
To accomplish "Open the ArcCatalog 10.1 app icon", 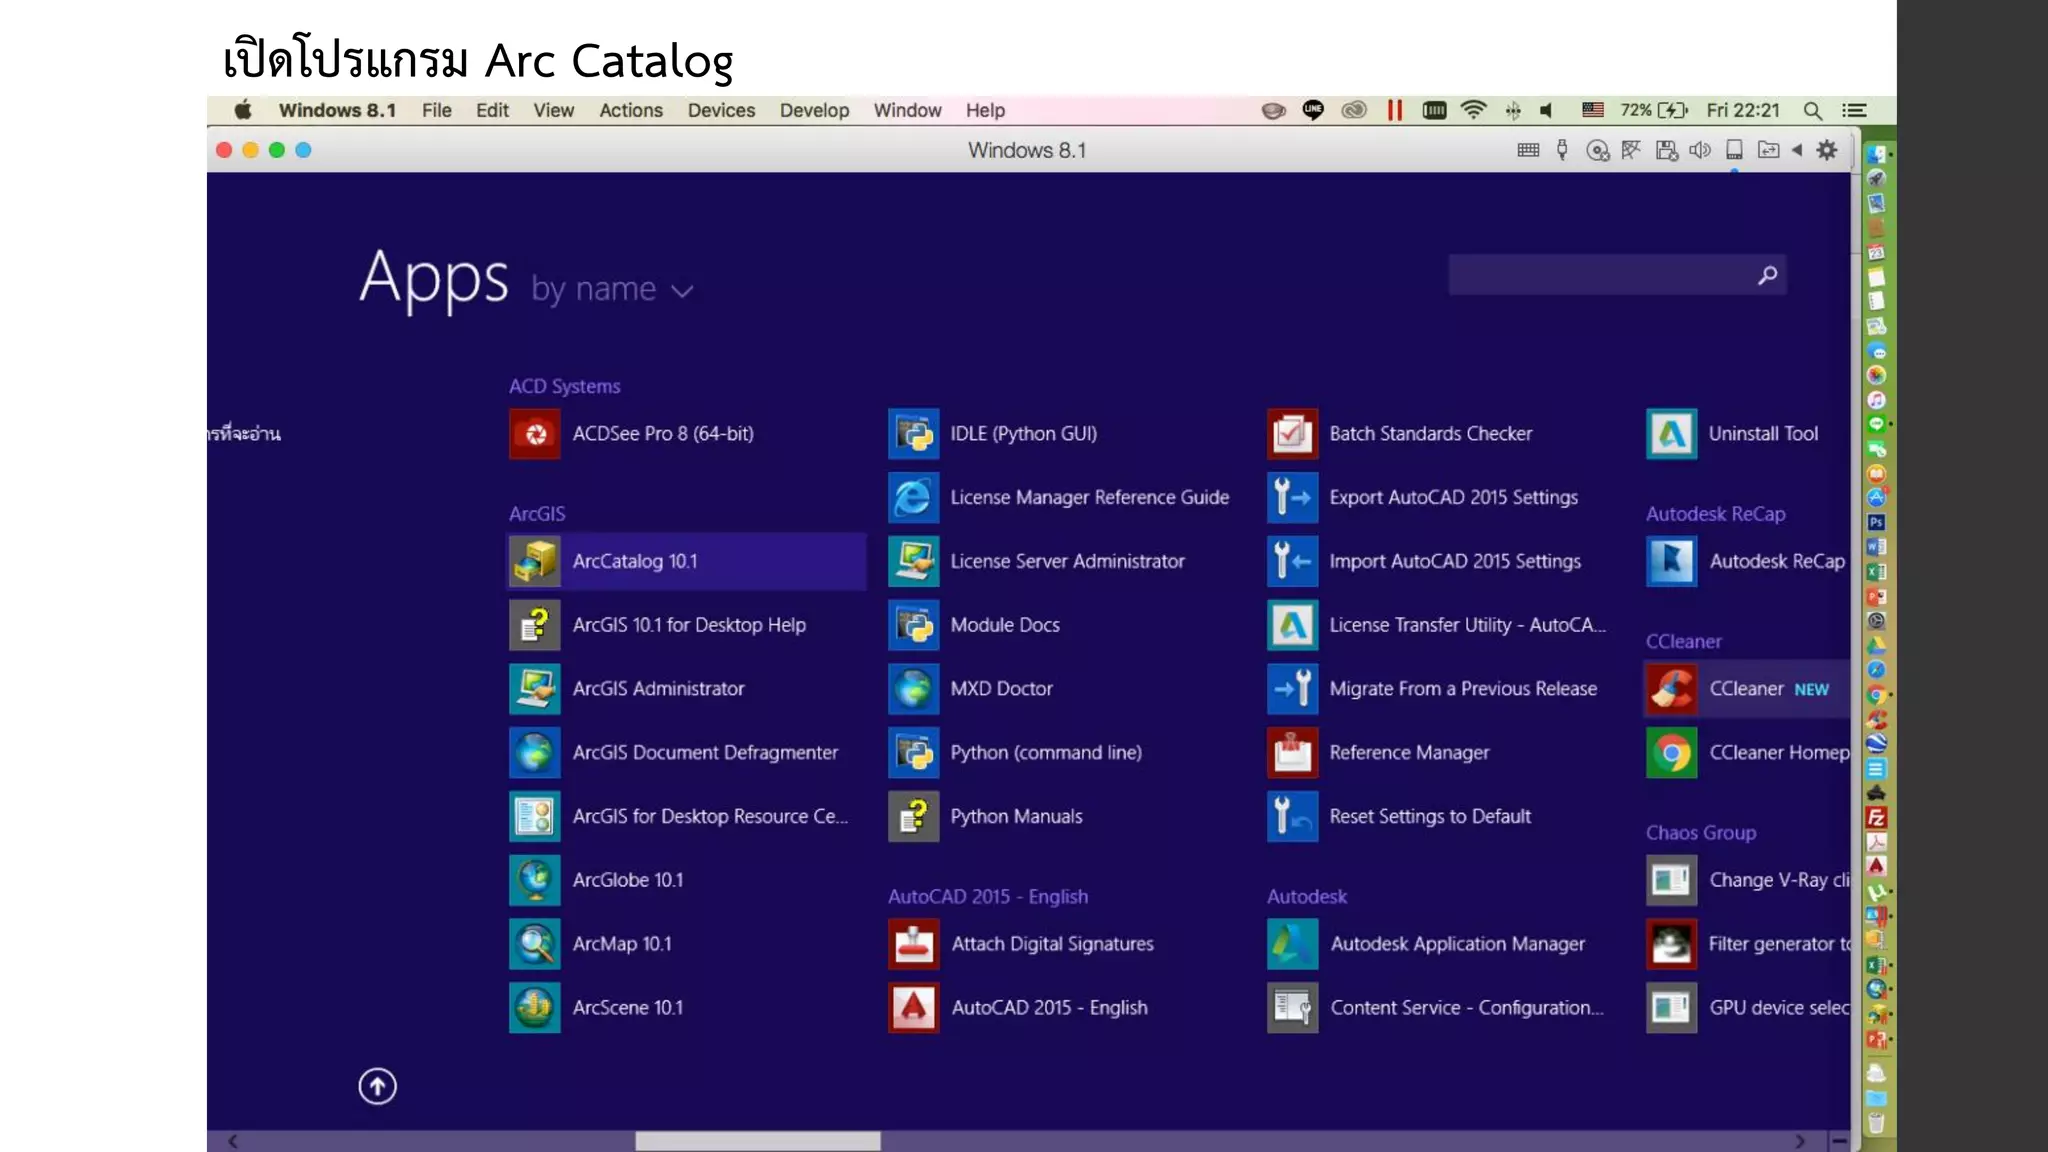I will click(x=535, y=561).
